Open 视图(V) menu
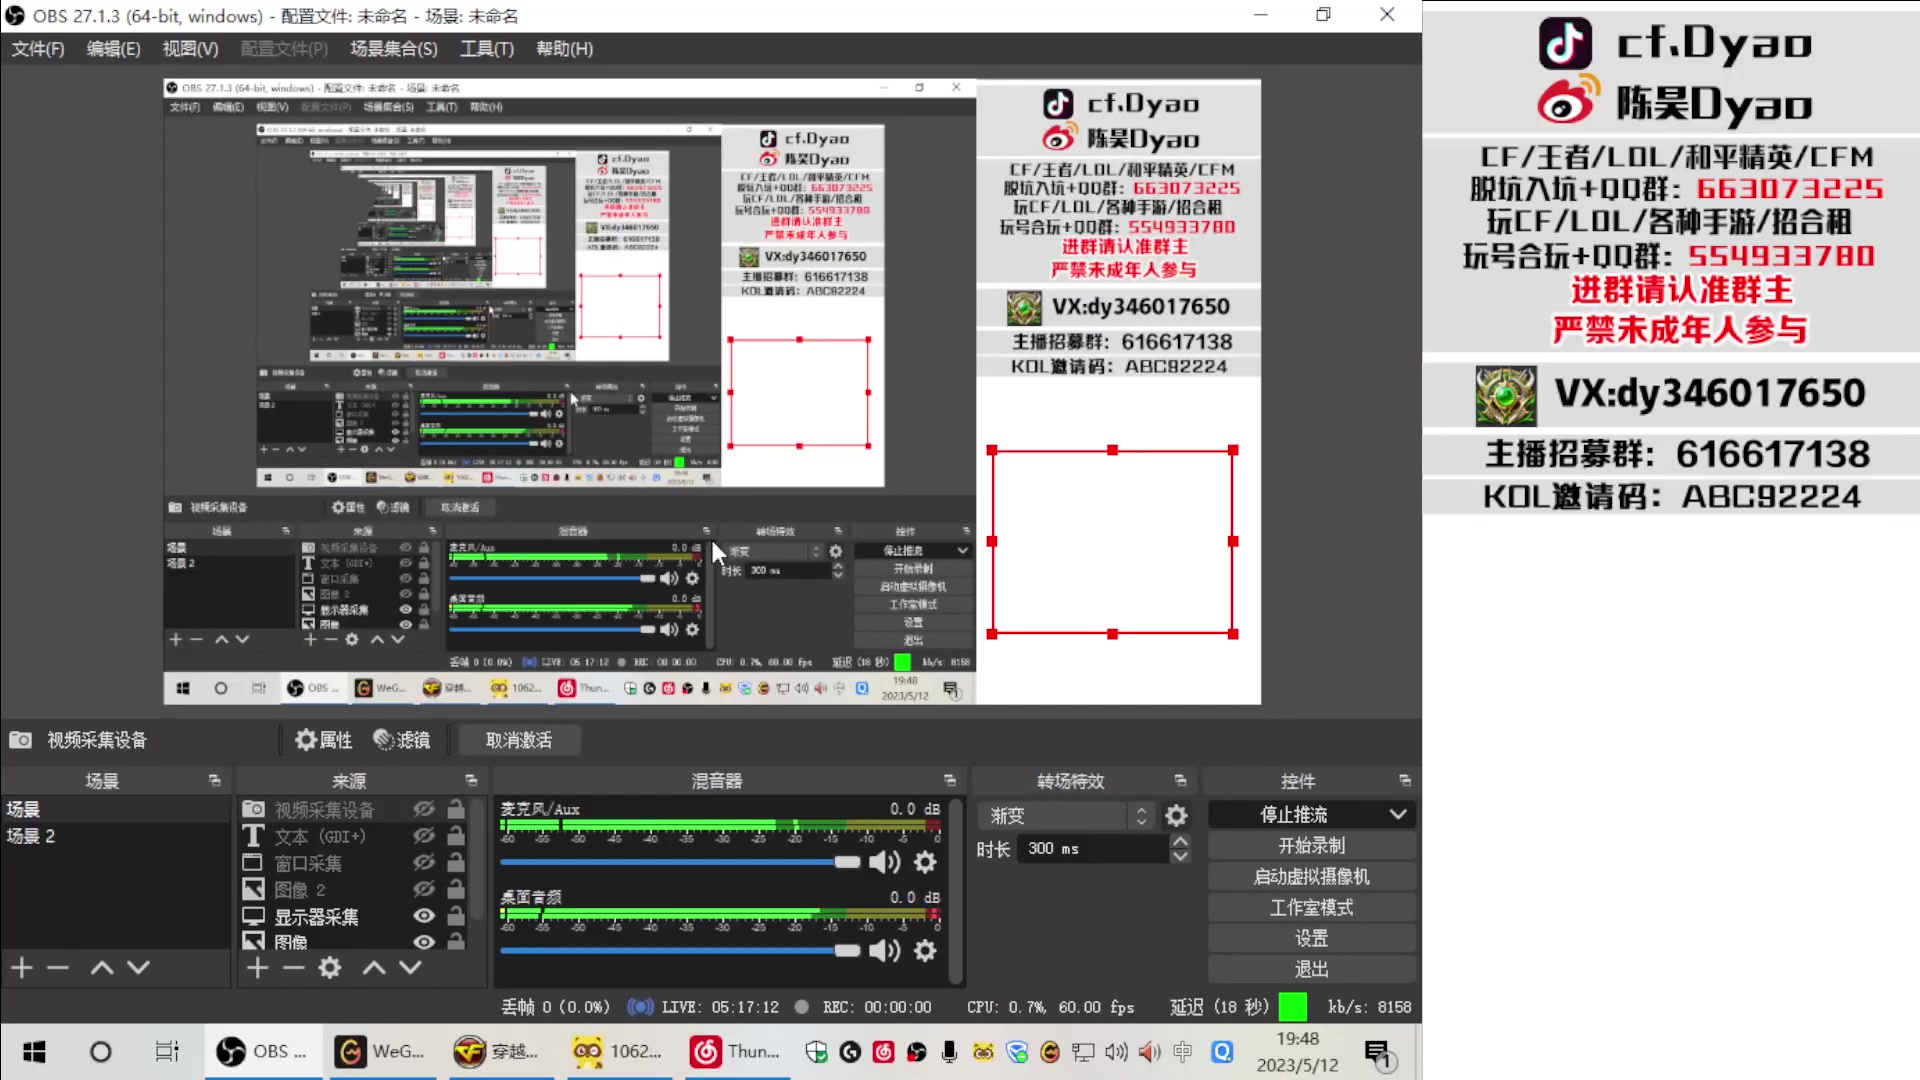The width and height of the screenshot is (1920, 1080). (190, 49)
